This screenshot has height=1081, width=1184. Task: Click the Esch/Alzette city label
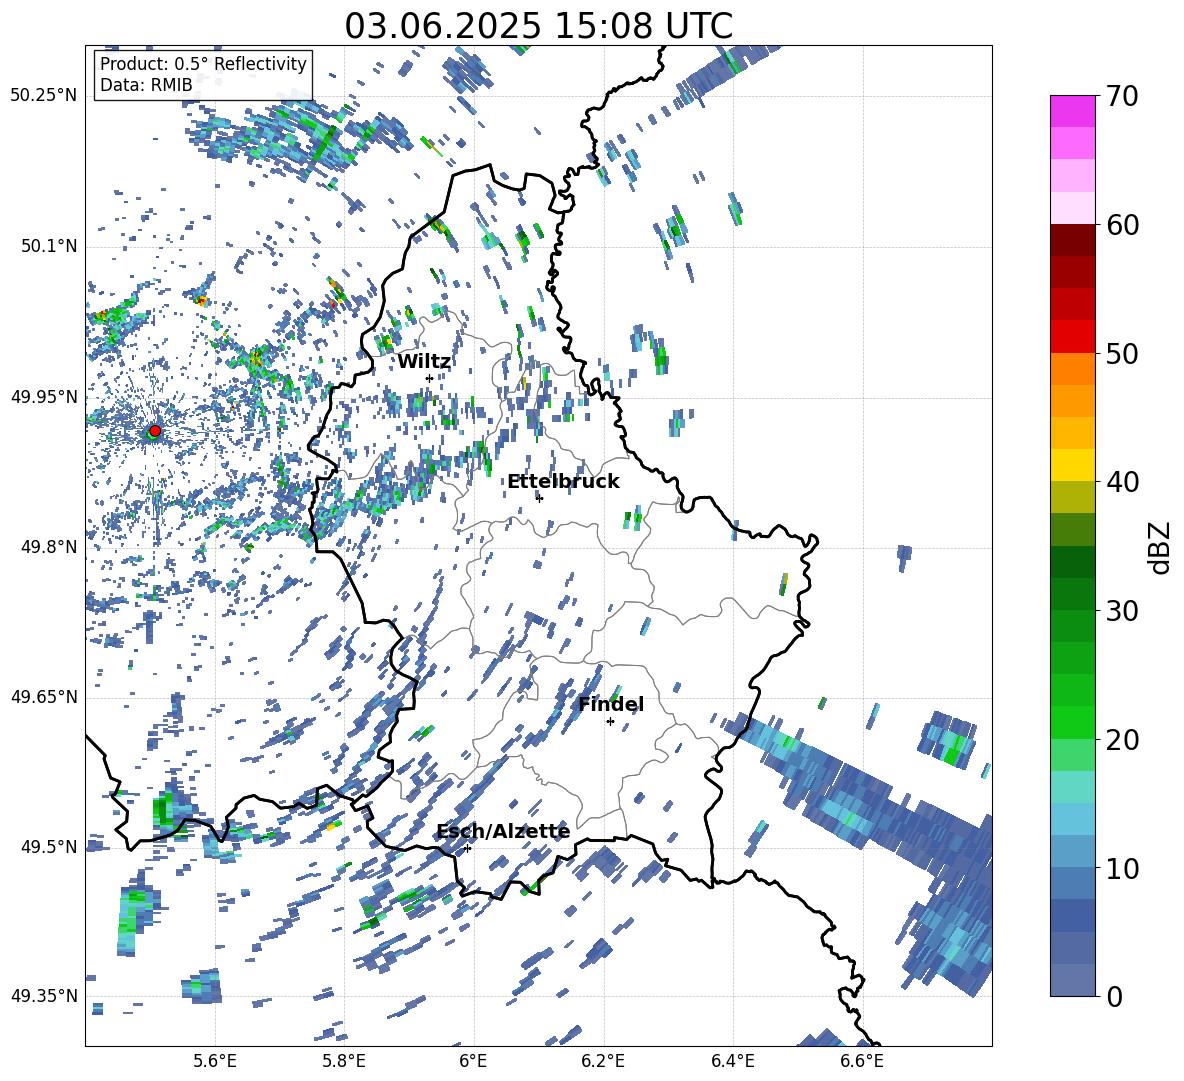(503, 832)
